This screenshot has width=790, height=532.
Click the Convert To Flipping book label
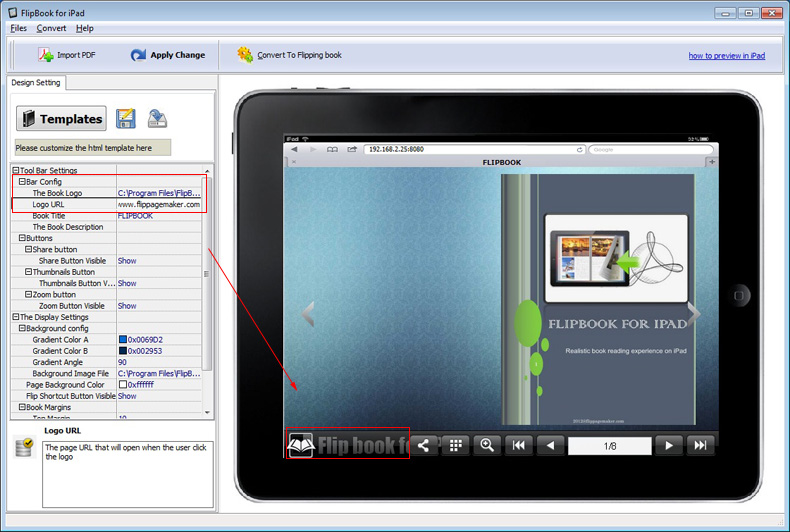pyautogui.click(x=299, y=55)
